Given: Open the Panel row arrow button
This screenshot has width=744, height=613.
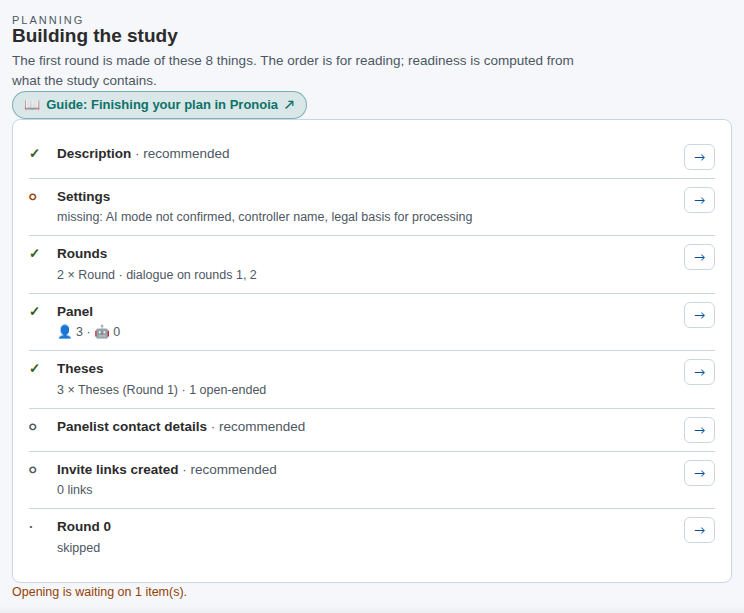Looking at the screenshot, I should pos(699,315).
